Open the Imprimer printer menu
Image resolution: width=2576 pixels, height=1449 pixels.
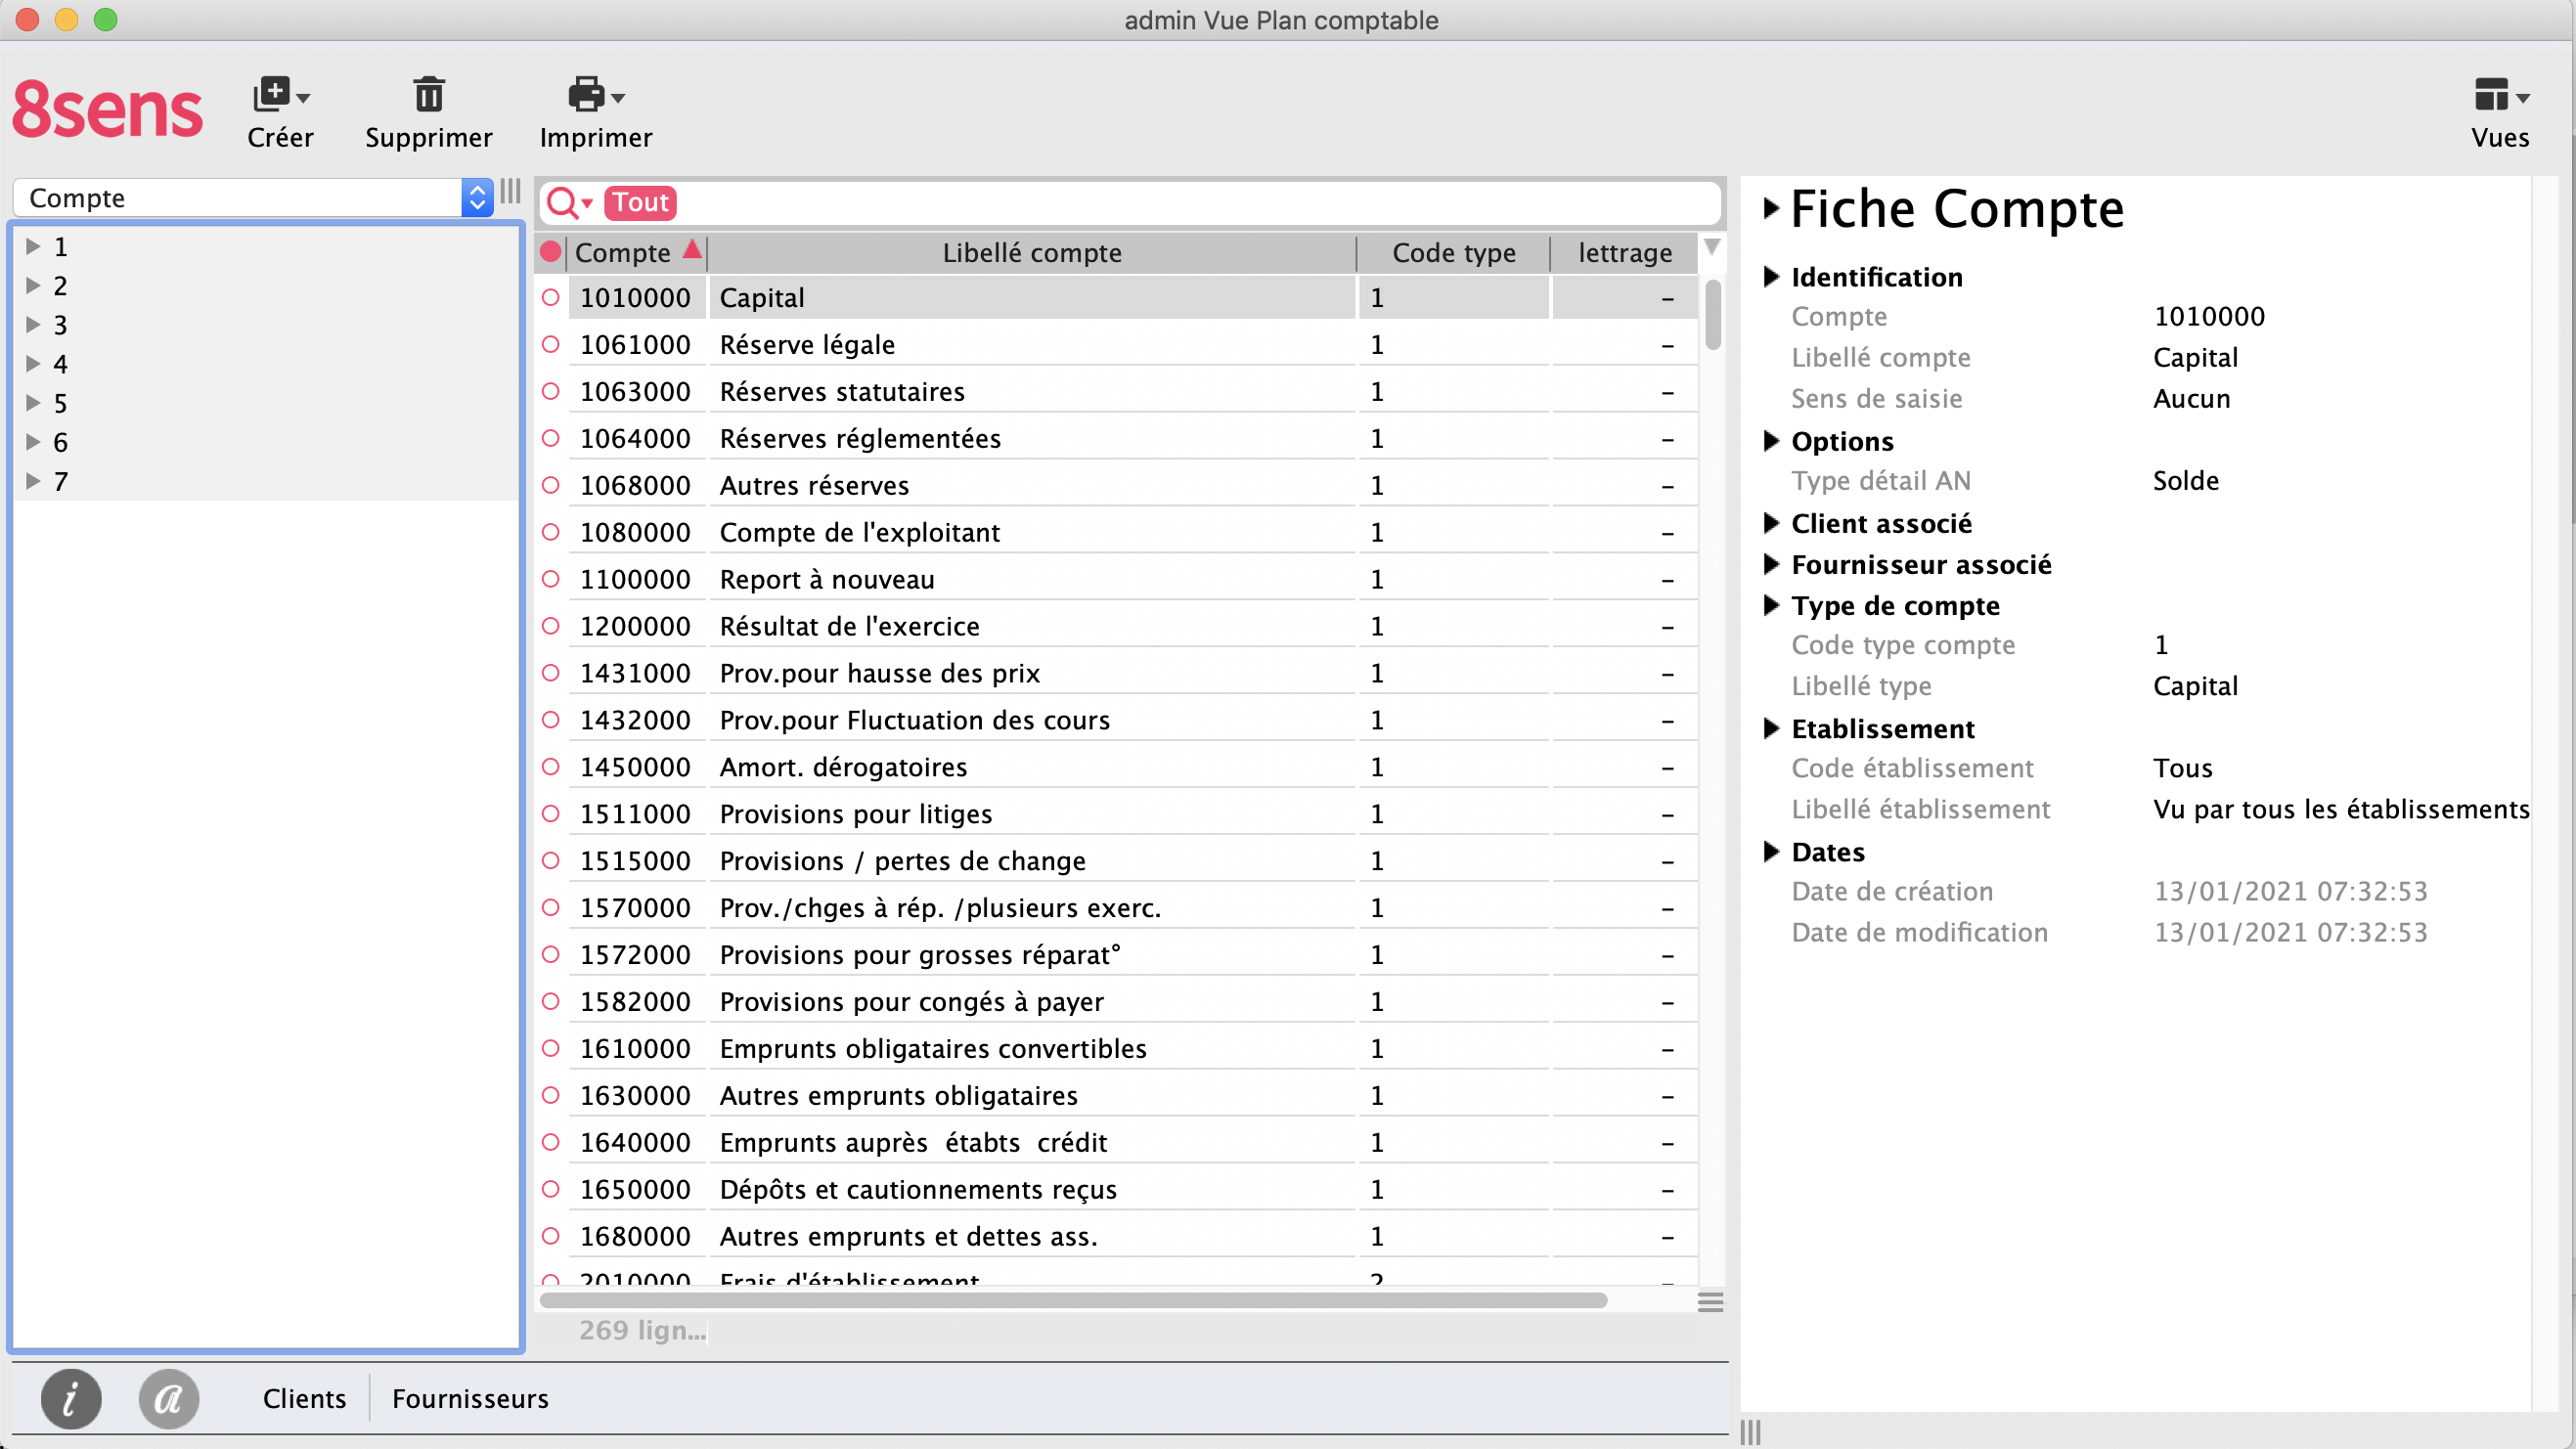(x=596, y=111)
